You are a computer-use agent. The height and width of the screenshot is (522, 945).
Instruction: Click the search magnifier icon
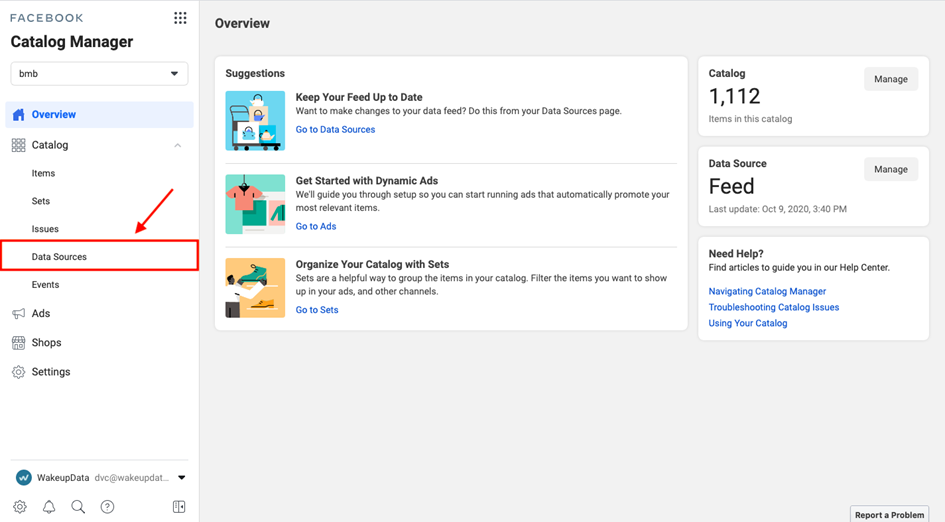click(78, 507)
